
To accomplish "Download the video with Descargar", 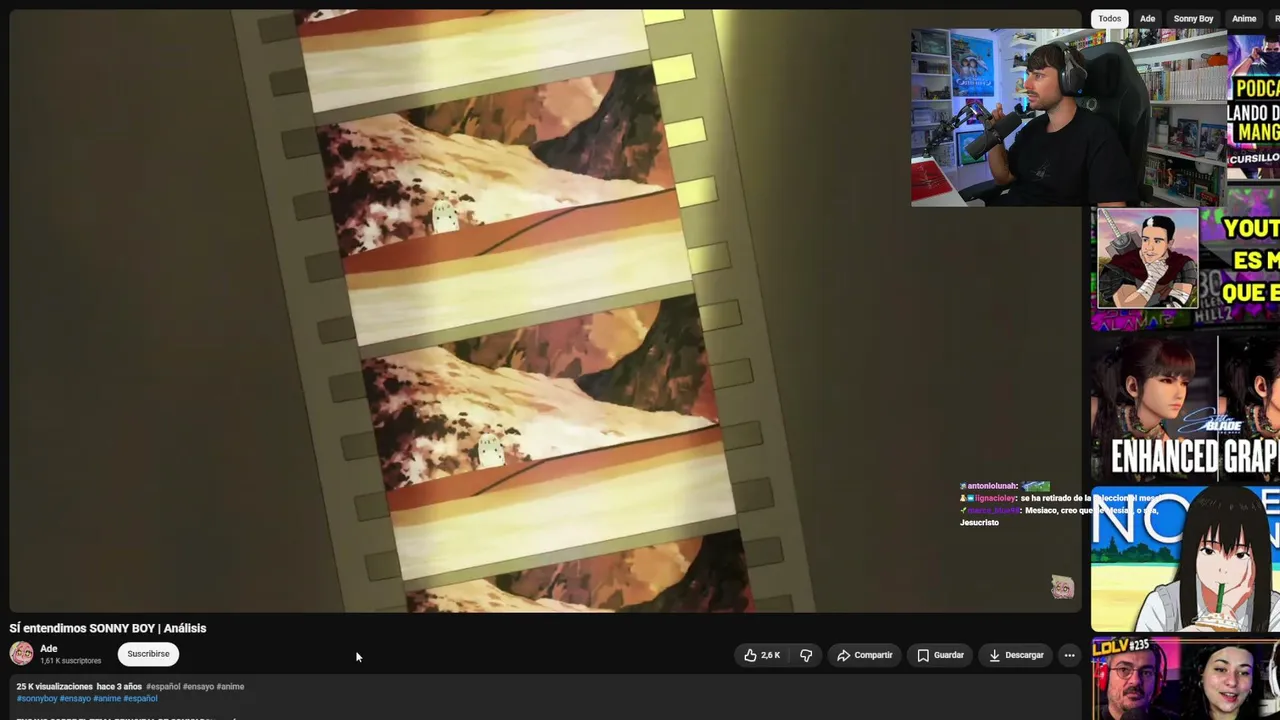I will coord(1015,655).
